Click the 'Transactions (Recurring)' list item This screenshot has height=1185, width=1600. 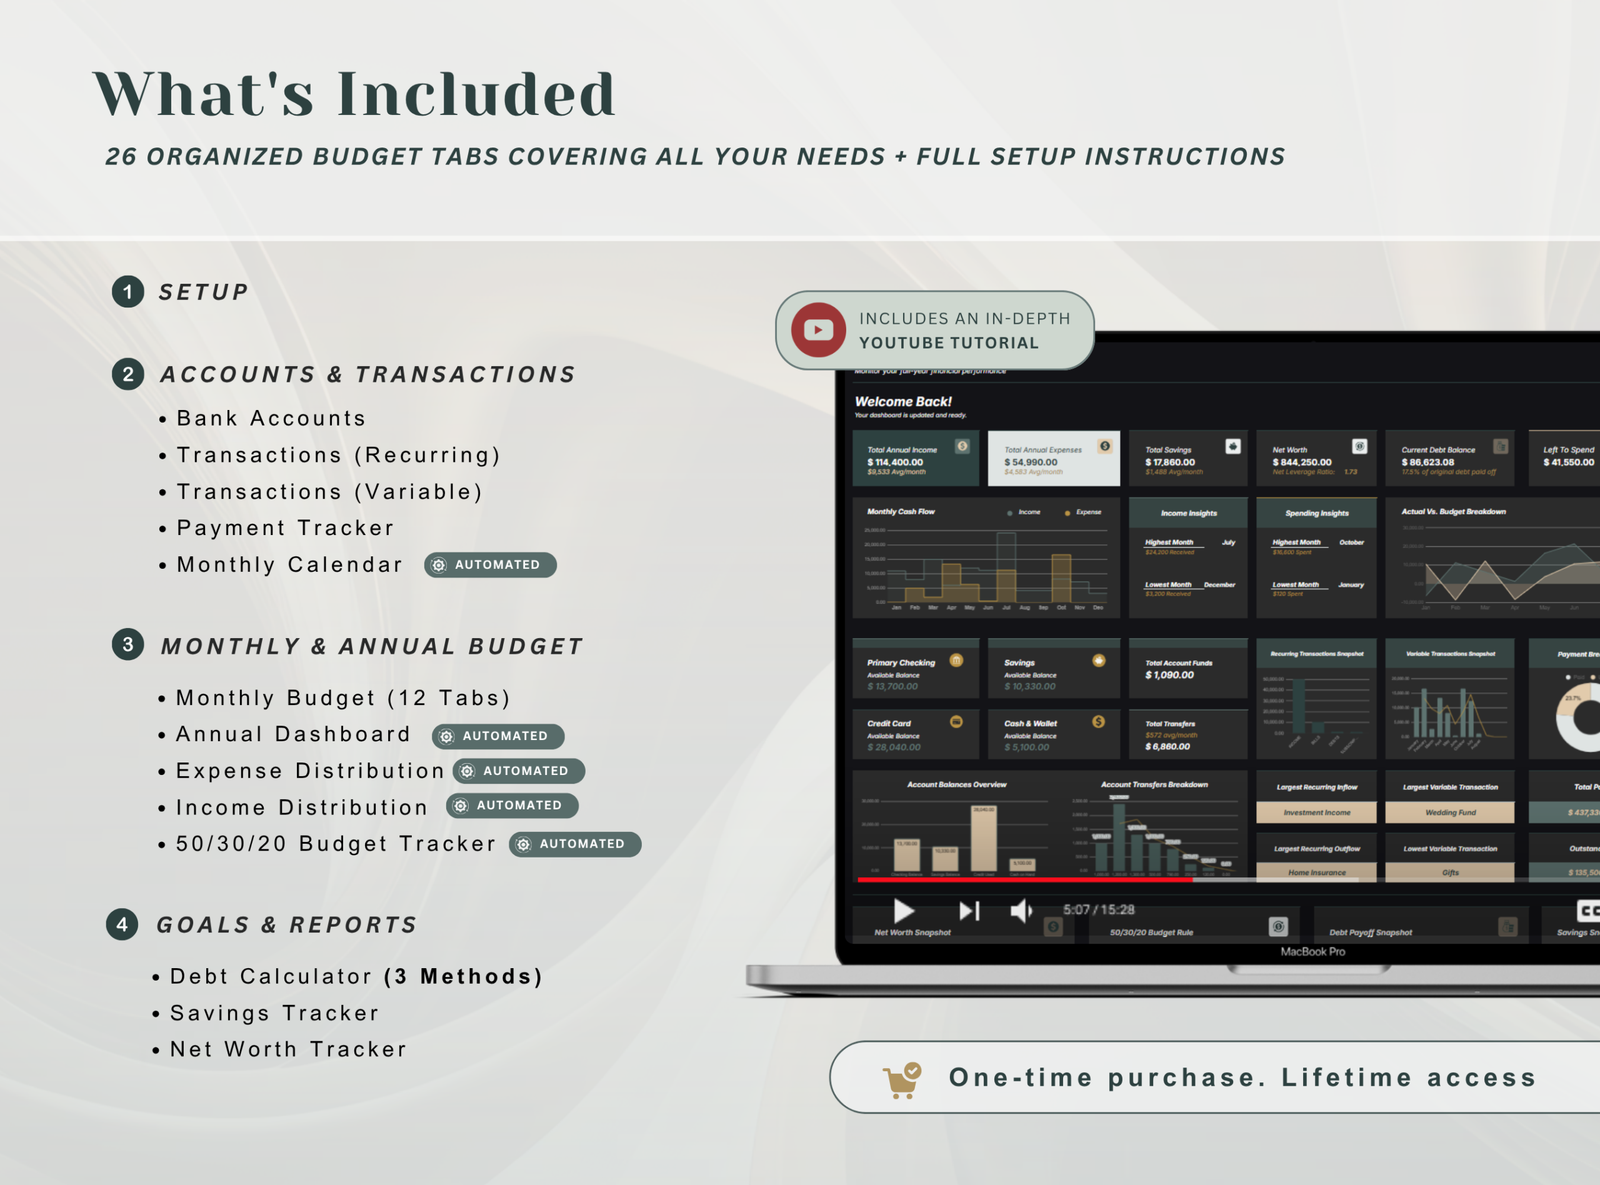coord(338,456)
